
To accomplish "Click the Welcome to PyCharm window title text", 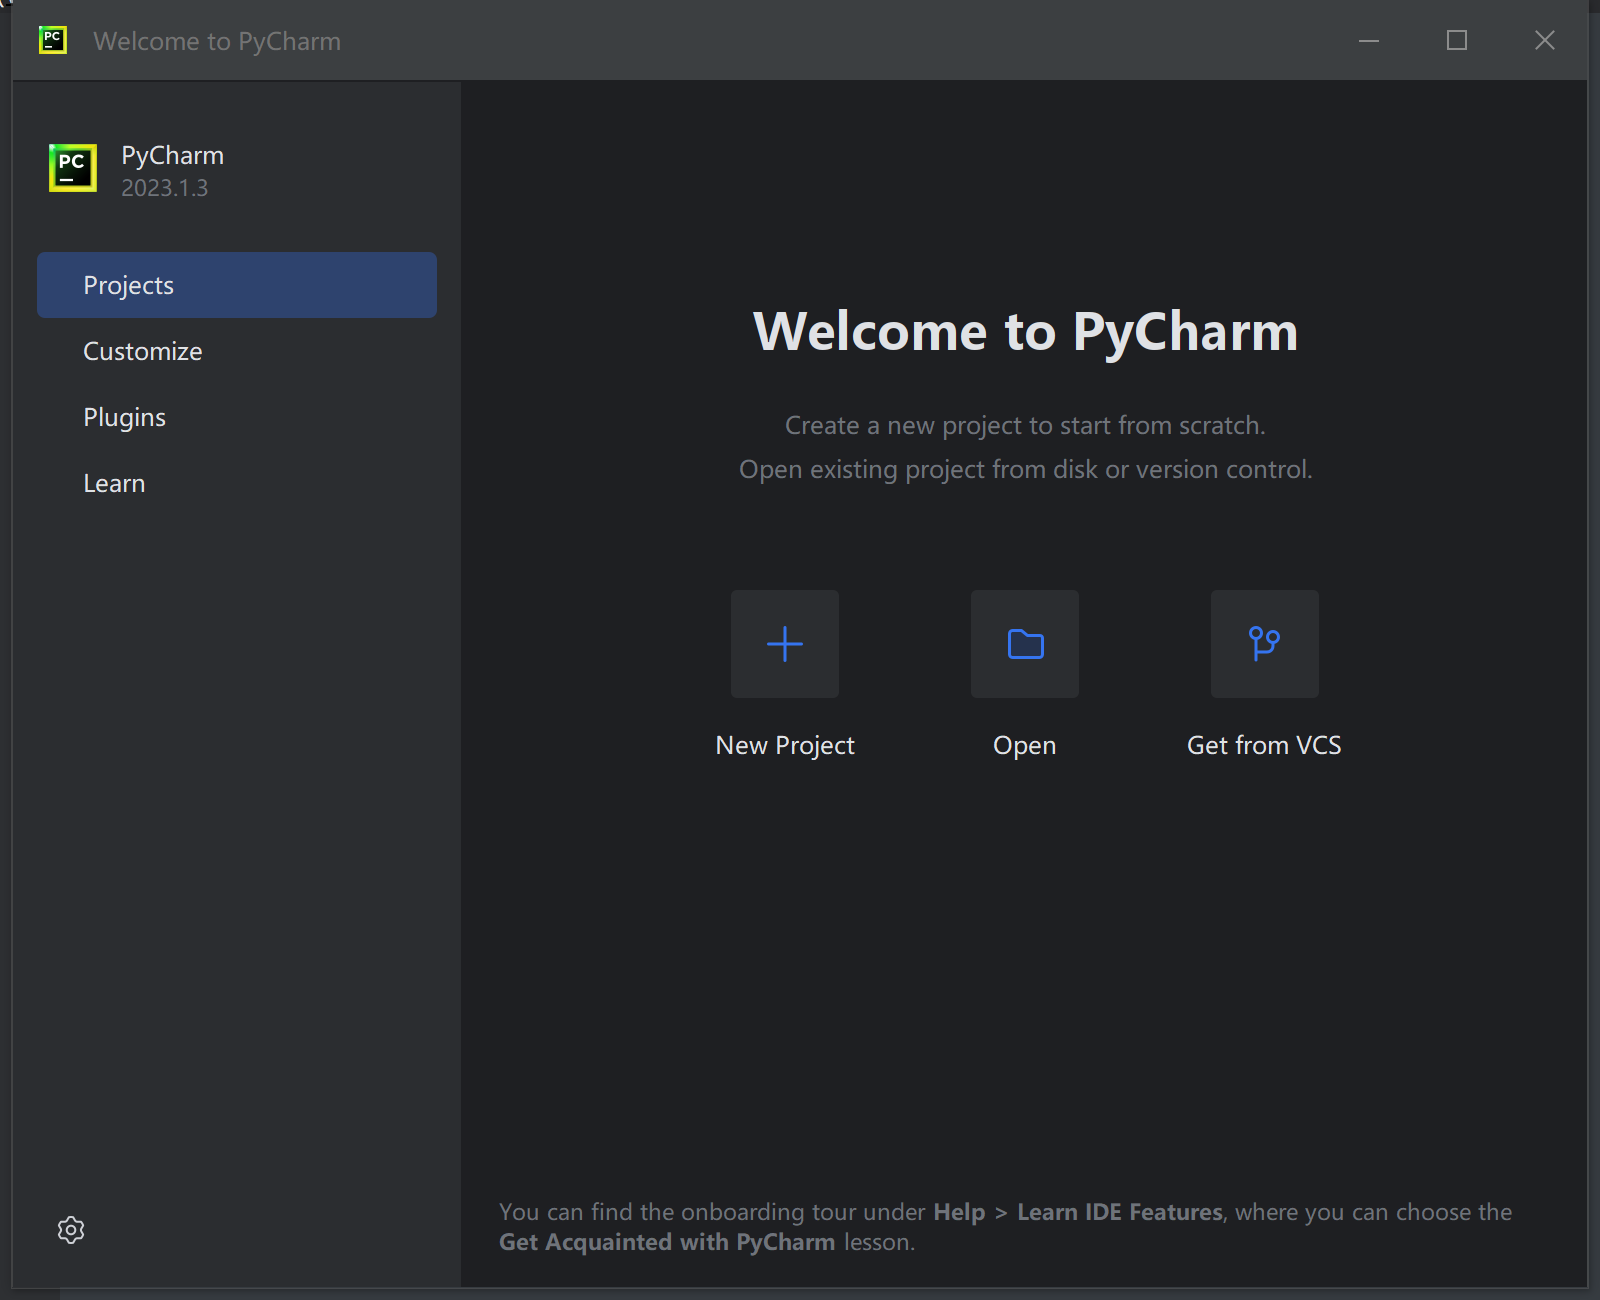I will click(217, 41).
